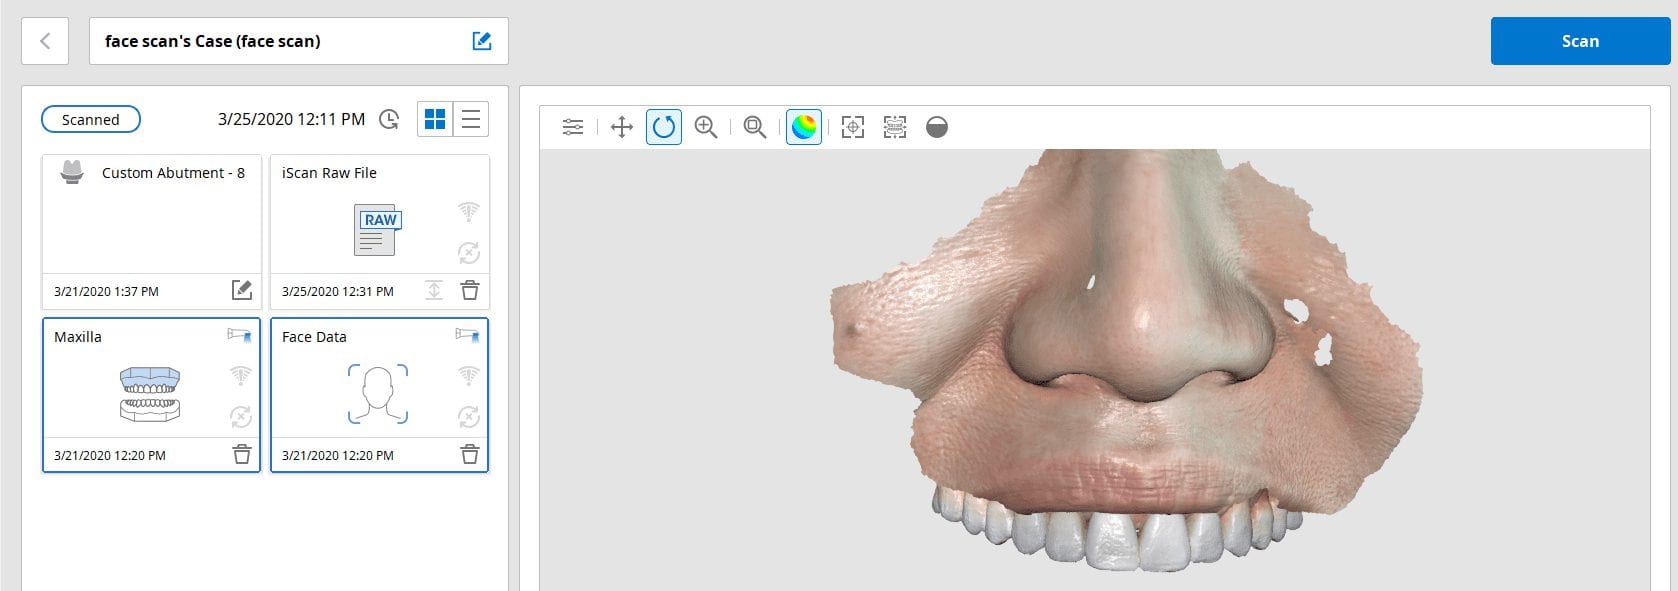Viewport: 1678px width, 591px height.
Task: Select the Maxilla scan card
Action: click(152, 394)
